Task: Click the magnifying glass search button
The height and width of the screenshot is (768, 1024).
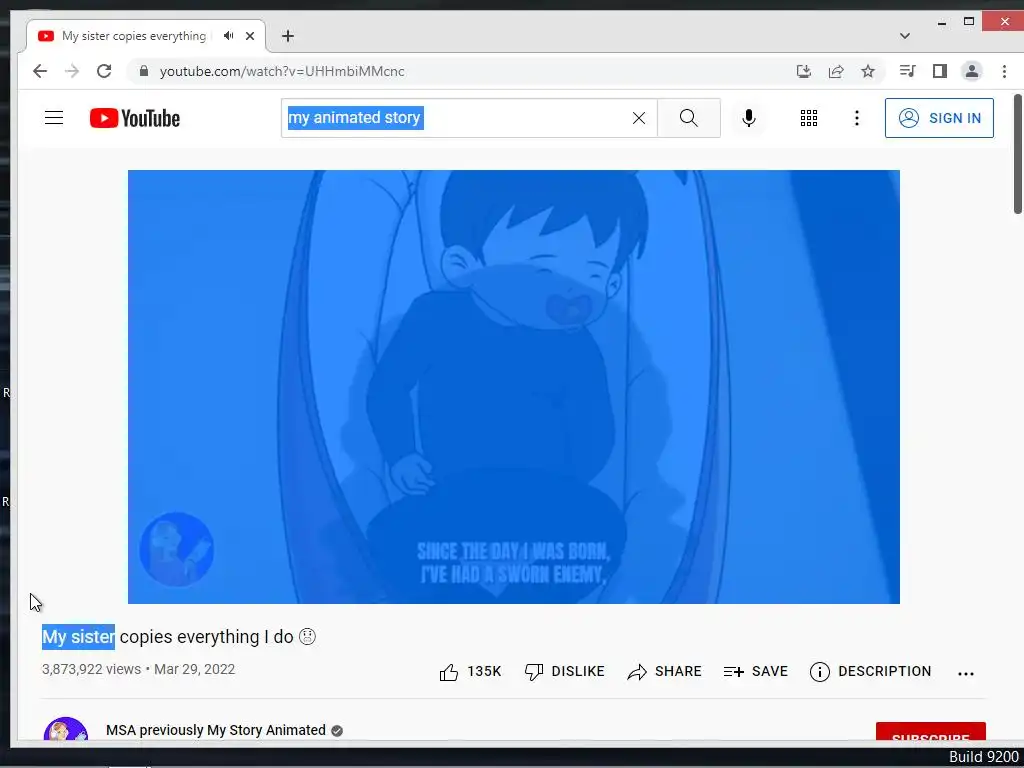Action: click(689, 118)
